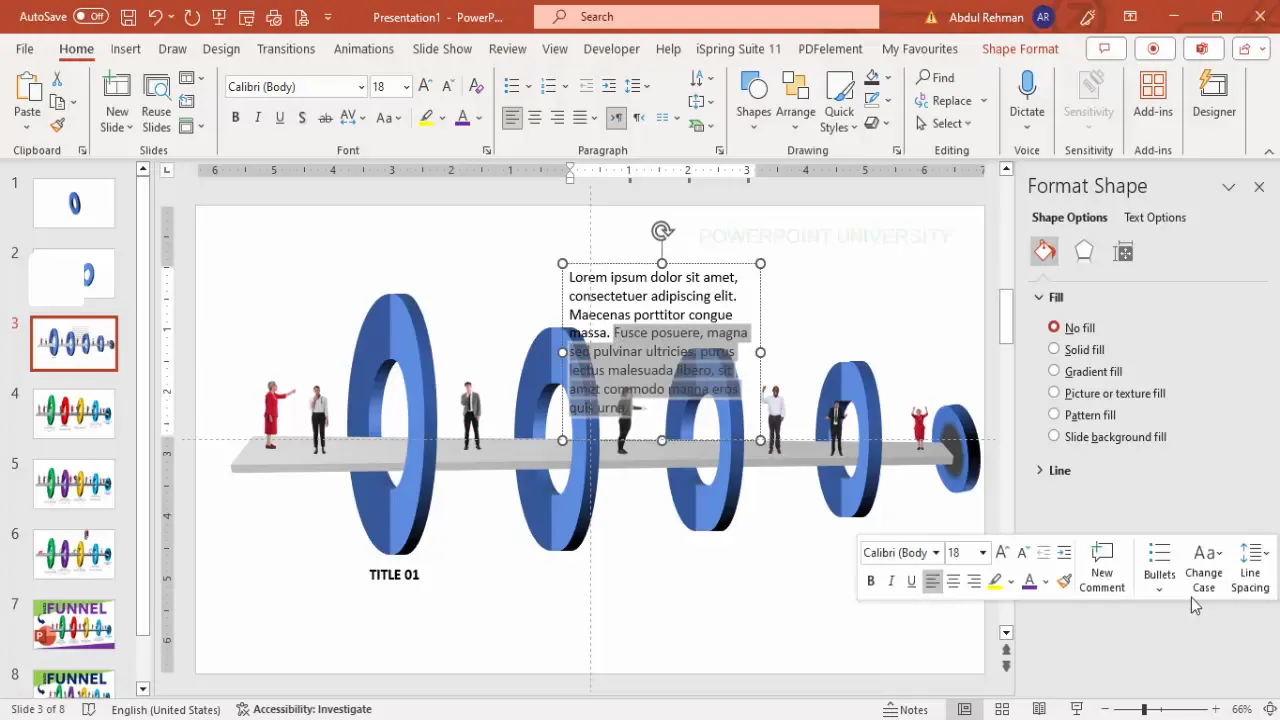The width and height of the screenshot is (1280, 720).
Task: Toggle Italic in the floating mini toolbar
Action: [x=891, y=581]
